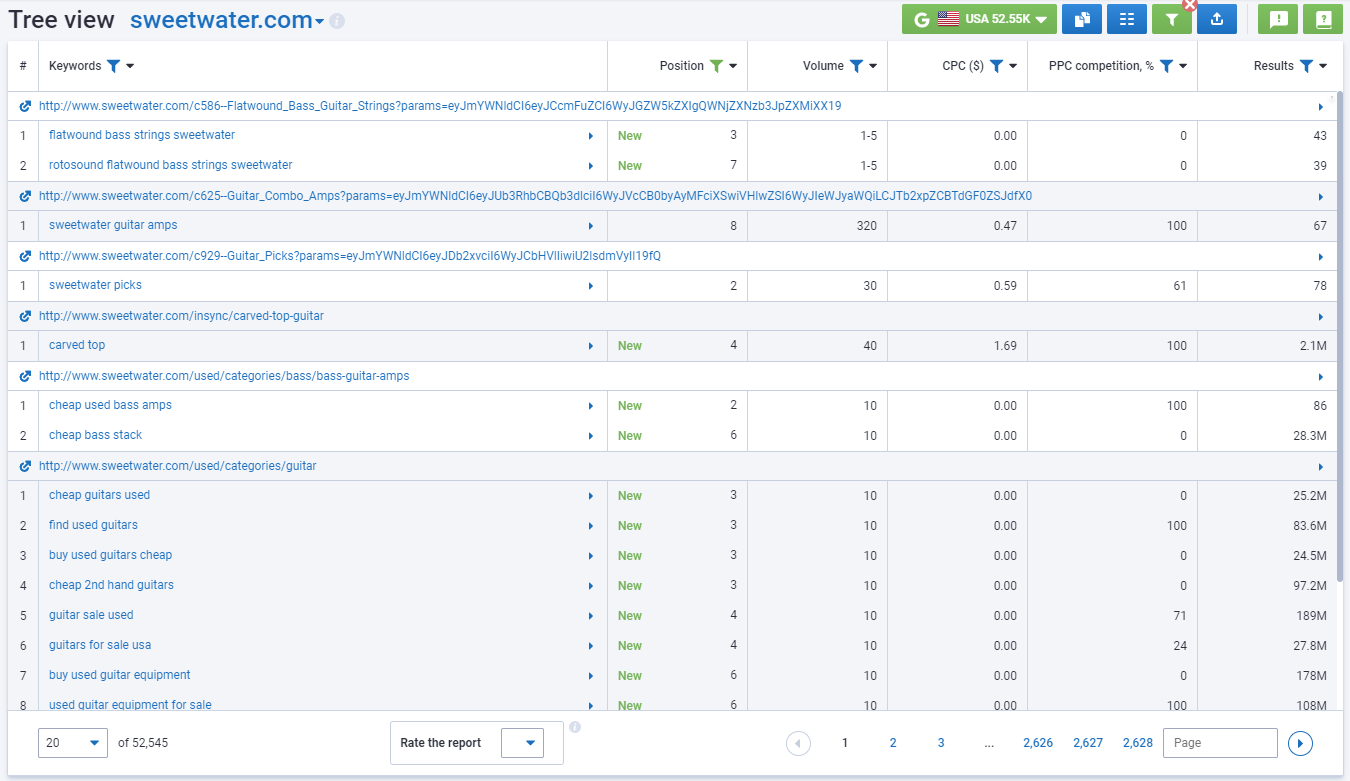Click the Results column filter icon
The width and height of the screenshot is (1350, 781).
(1306, 66)
